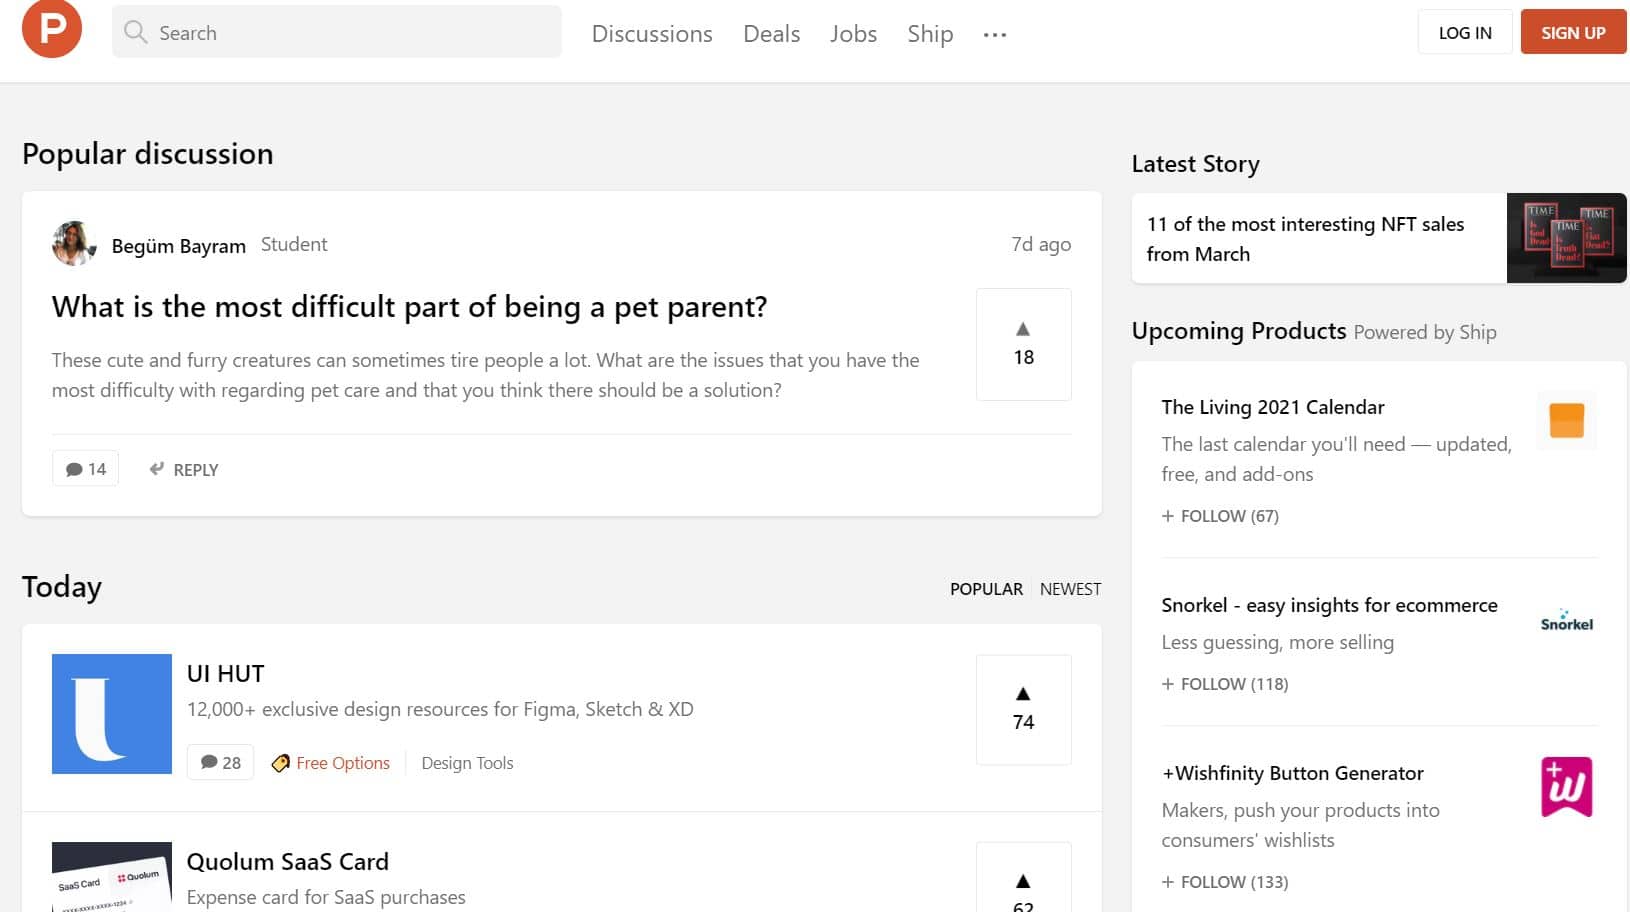Follow Wishfinity Button Generator (133)
This screenshot has width=1630, height=912.
click(1225, 882)
